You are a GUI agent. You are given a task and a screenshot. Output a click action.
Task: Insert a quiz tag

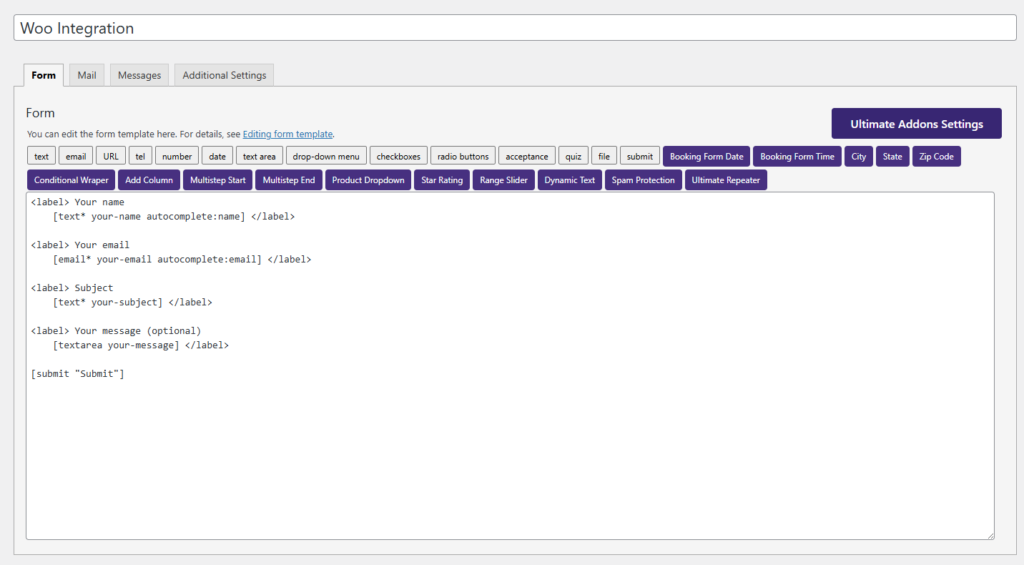pos(573,156)
